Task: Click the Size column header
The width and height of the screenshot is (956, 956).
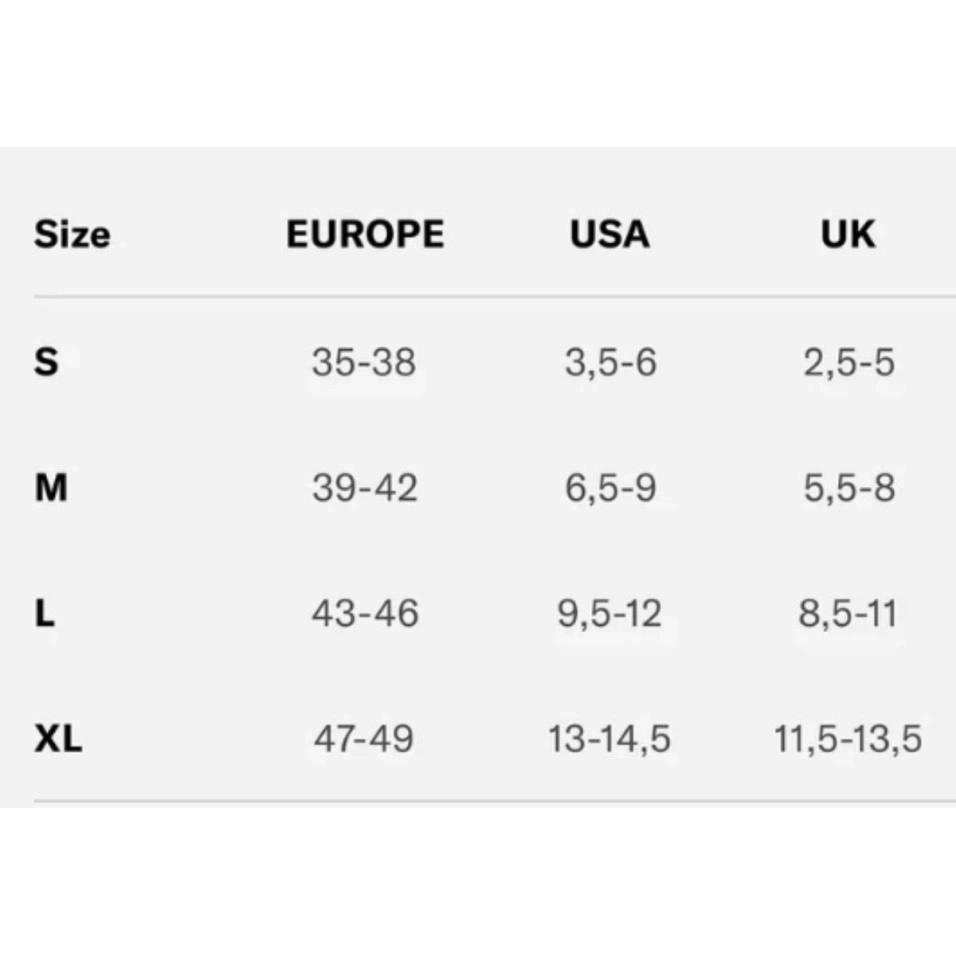Action: [72, 235]
